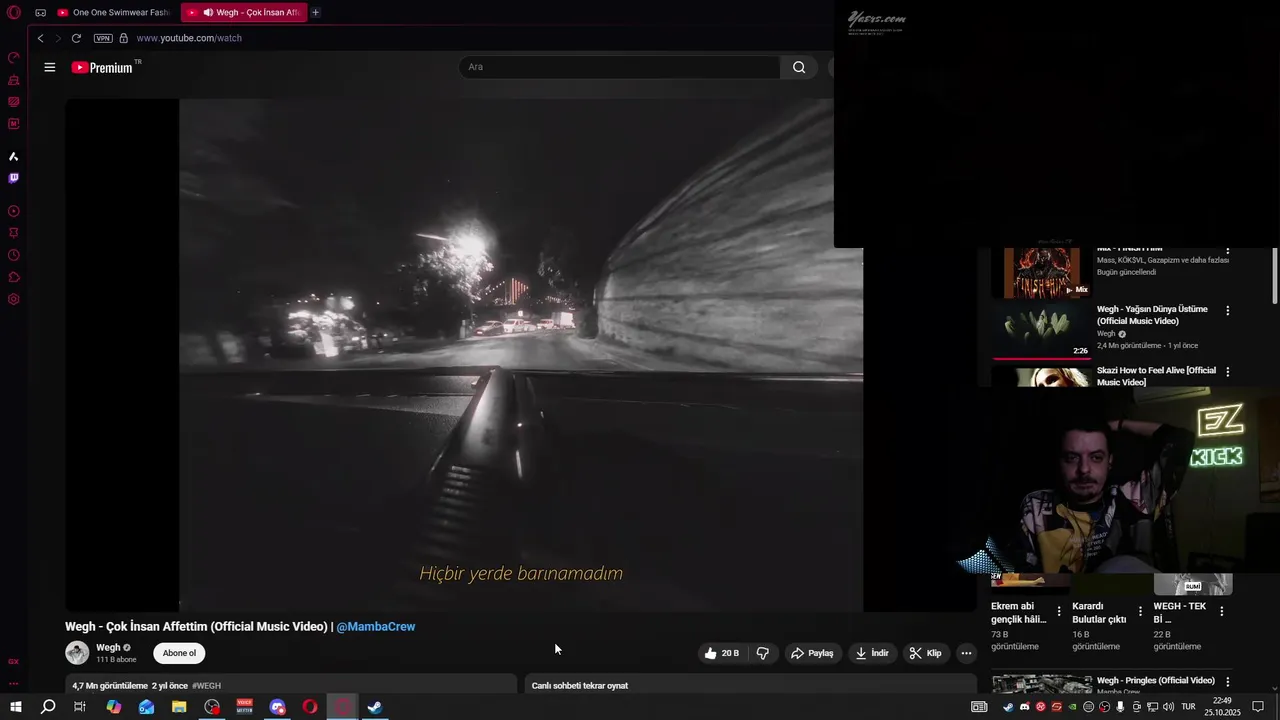The image size is (1280, 720).
Task: Open FINISH HIM mix thumbnail
Action: [x=1041, y=273]
